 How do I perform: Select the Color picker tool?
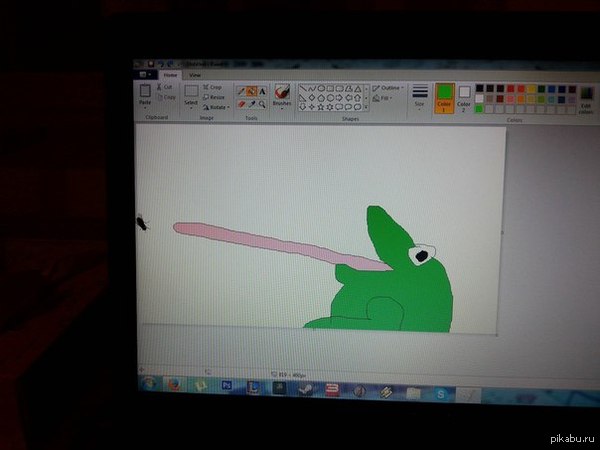click(x=252, y=104)
